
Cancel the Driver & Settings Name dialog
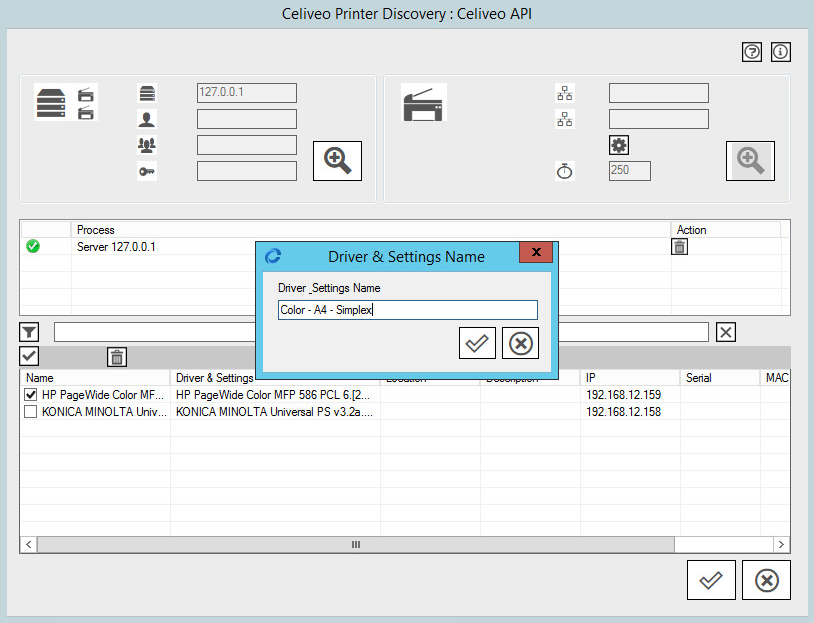coord(520,343)
